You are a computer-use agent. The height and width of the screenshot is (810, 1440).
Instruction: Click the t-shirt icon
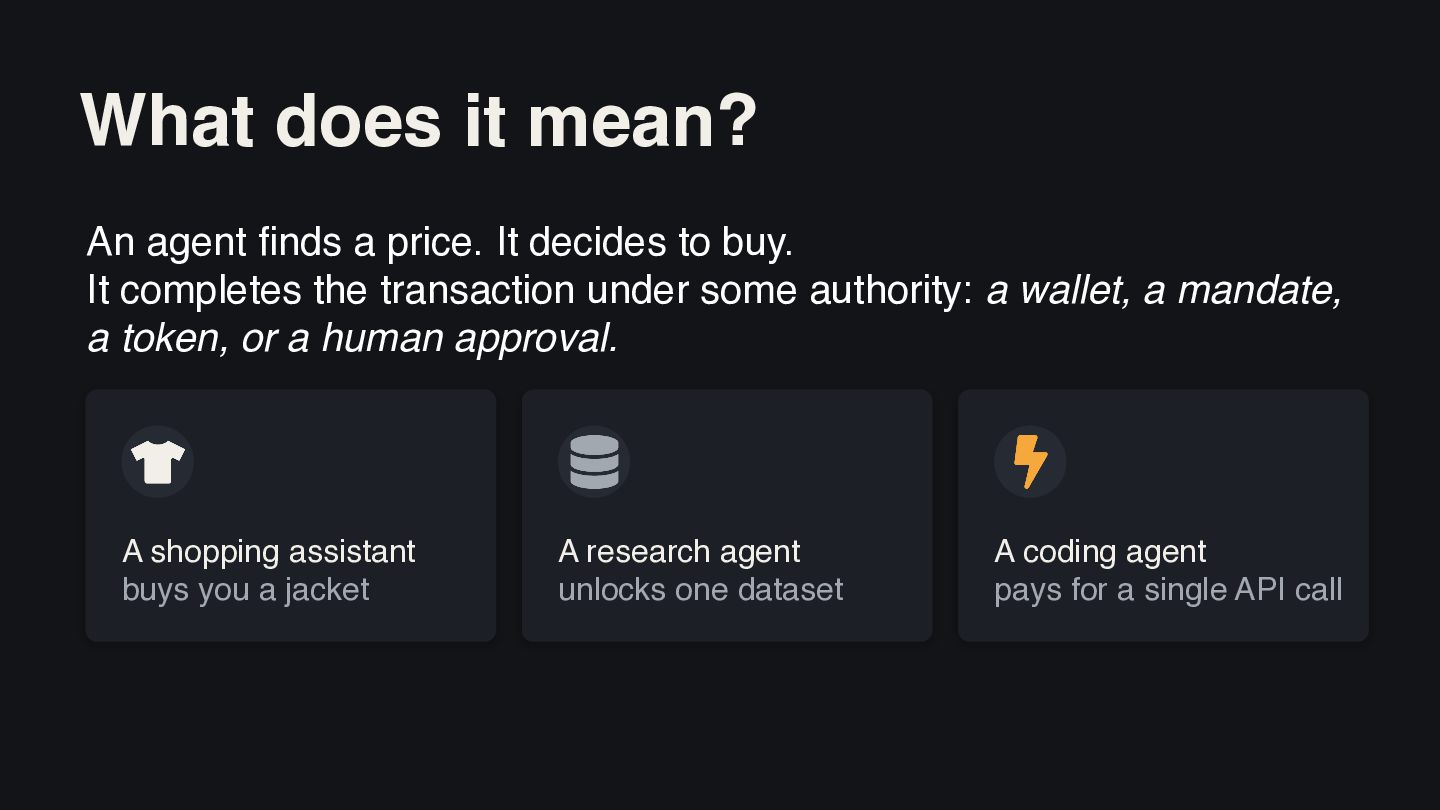[x=158, y=462]
